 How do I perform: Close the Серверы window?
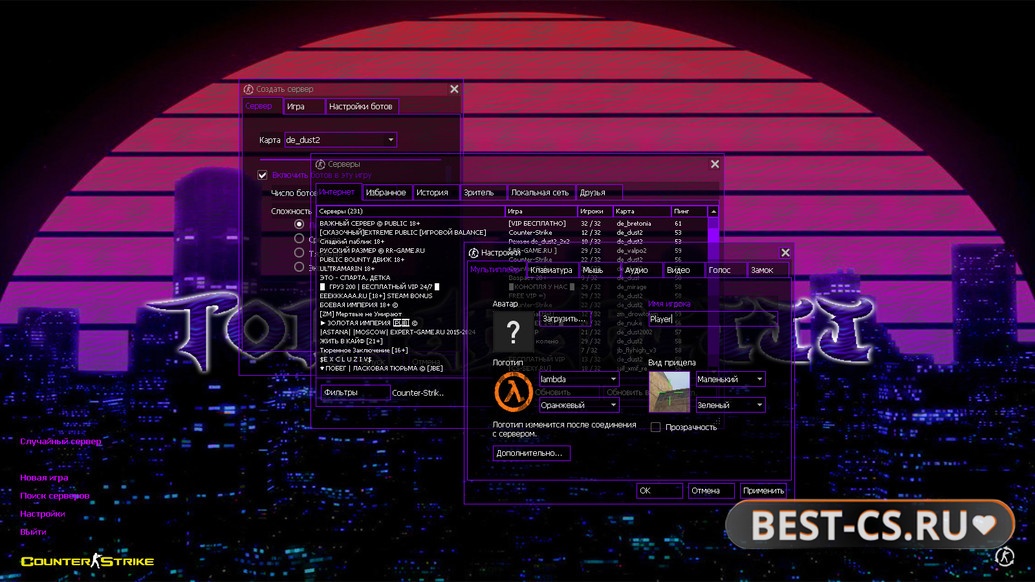click(715, 164)
